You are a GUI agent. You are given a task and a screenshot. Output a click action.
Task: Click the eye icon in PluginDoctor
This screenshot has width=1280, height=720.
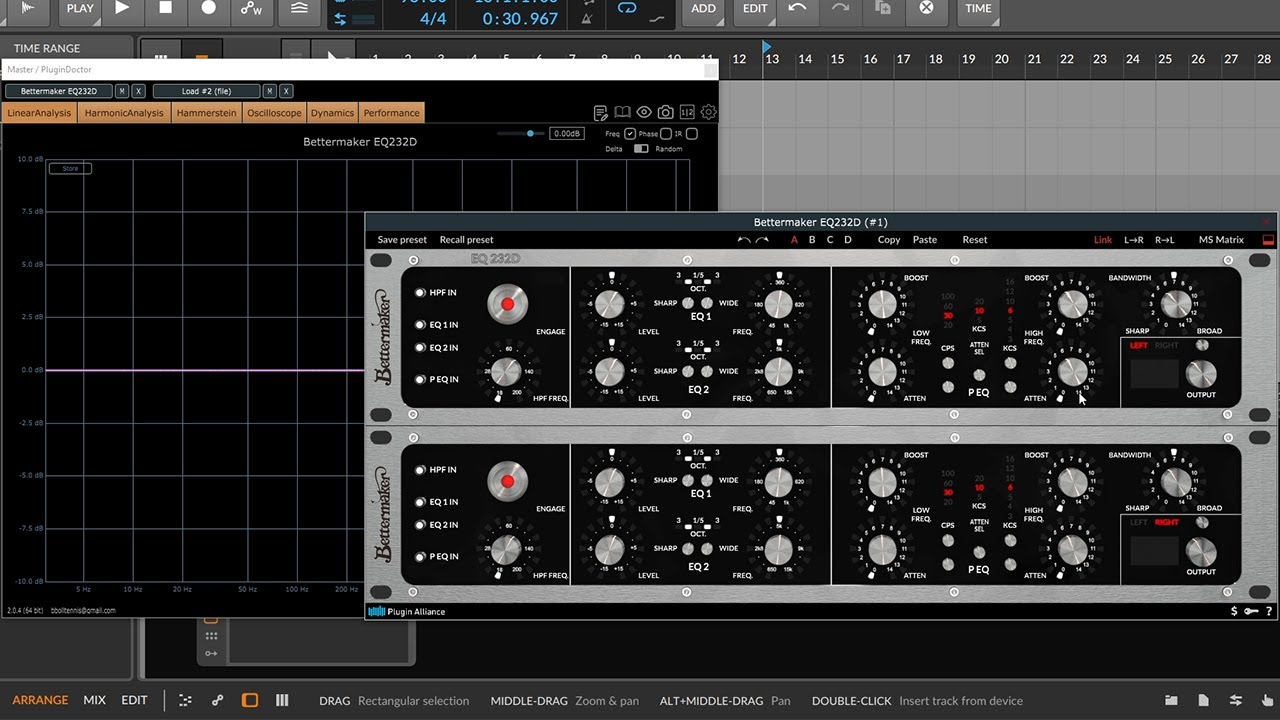pyautogui.click(x=644, y=112)
